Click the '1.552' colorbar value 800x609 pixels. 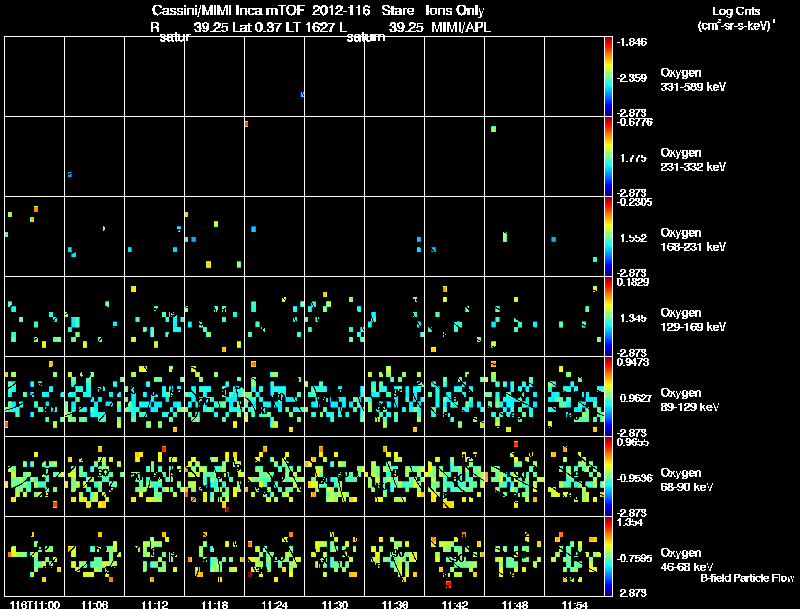coord(633,238)
